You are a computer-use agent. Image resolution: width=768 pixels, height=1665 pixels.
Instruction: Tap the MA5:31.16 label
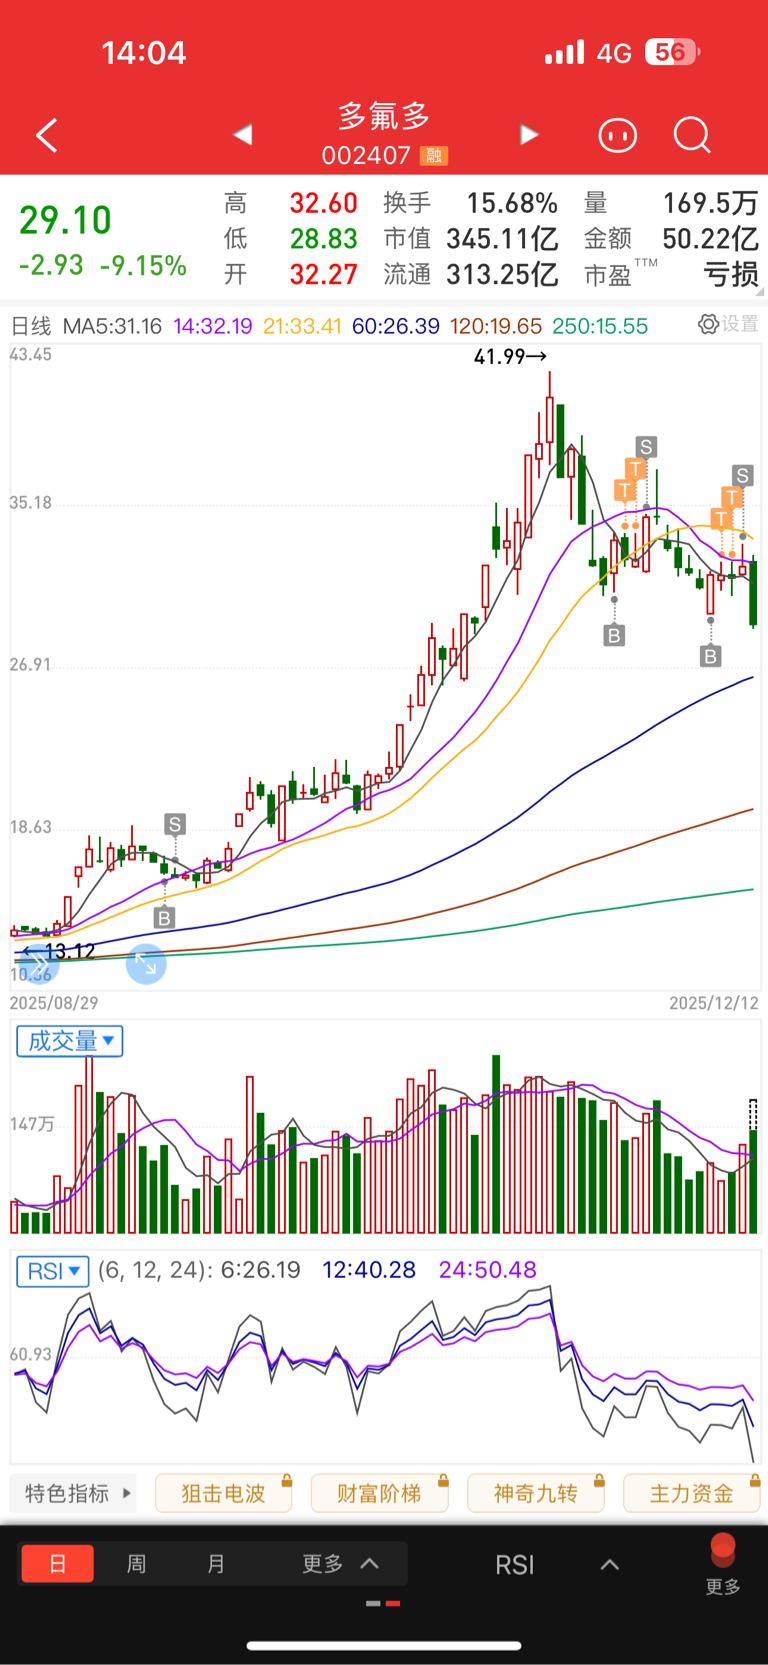coord(112,326)
